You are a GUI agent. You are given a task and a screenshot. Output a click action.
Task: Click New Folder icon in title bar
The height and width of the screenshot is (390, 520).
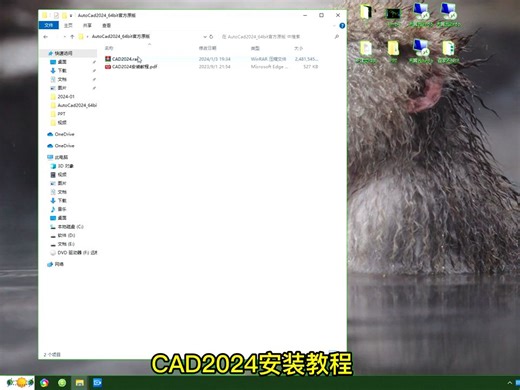pyautogui.click(x=64, y=15)
